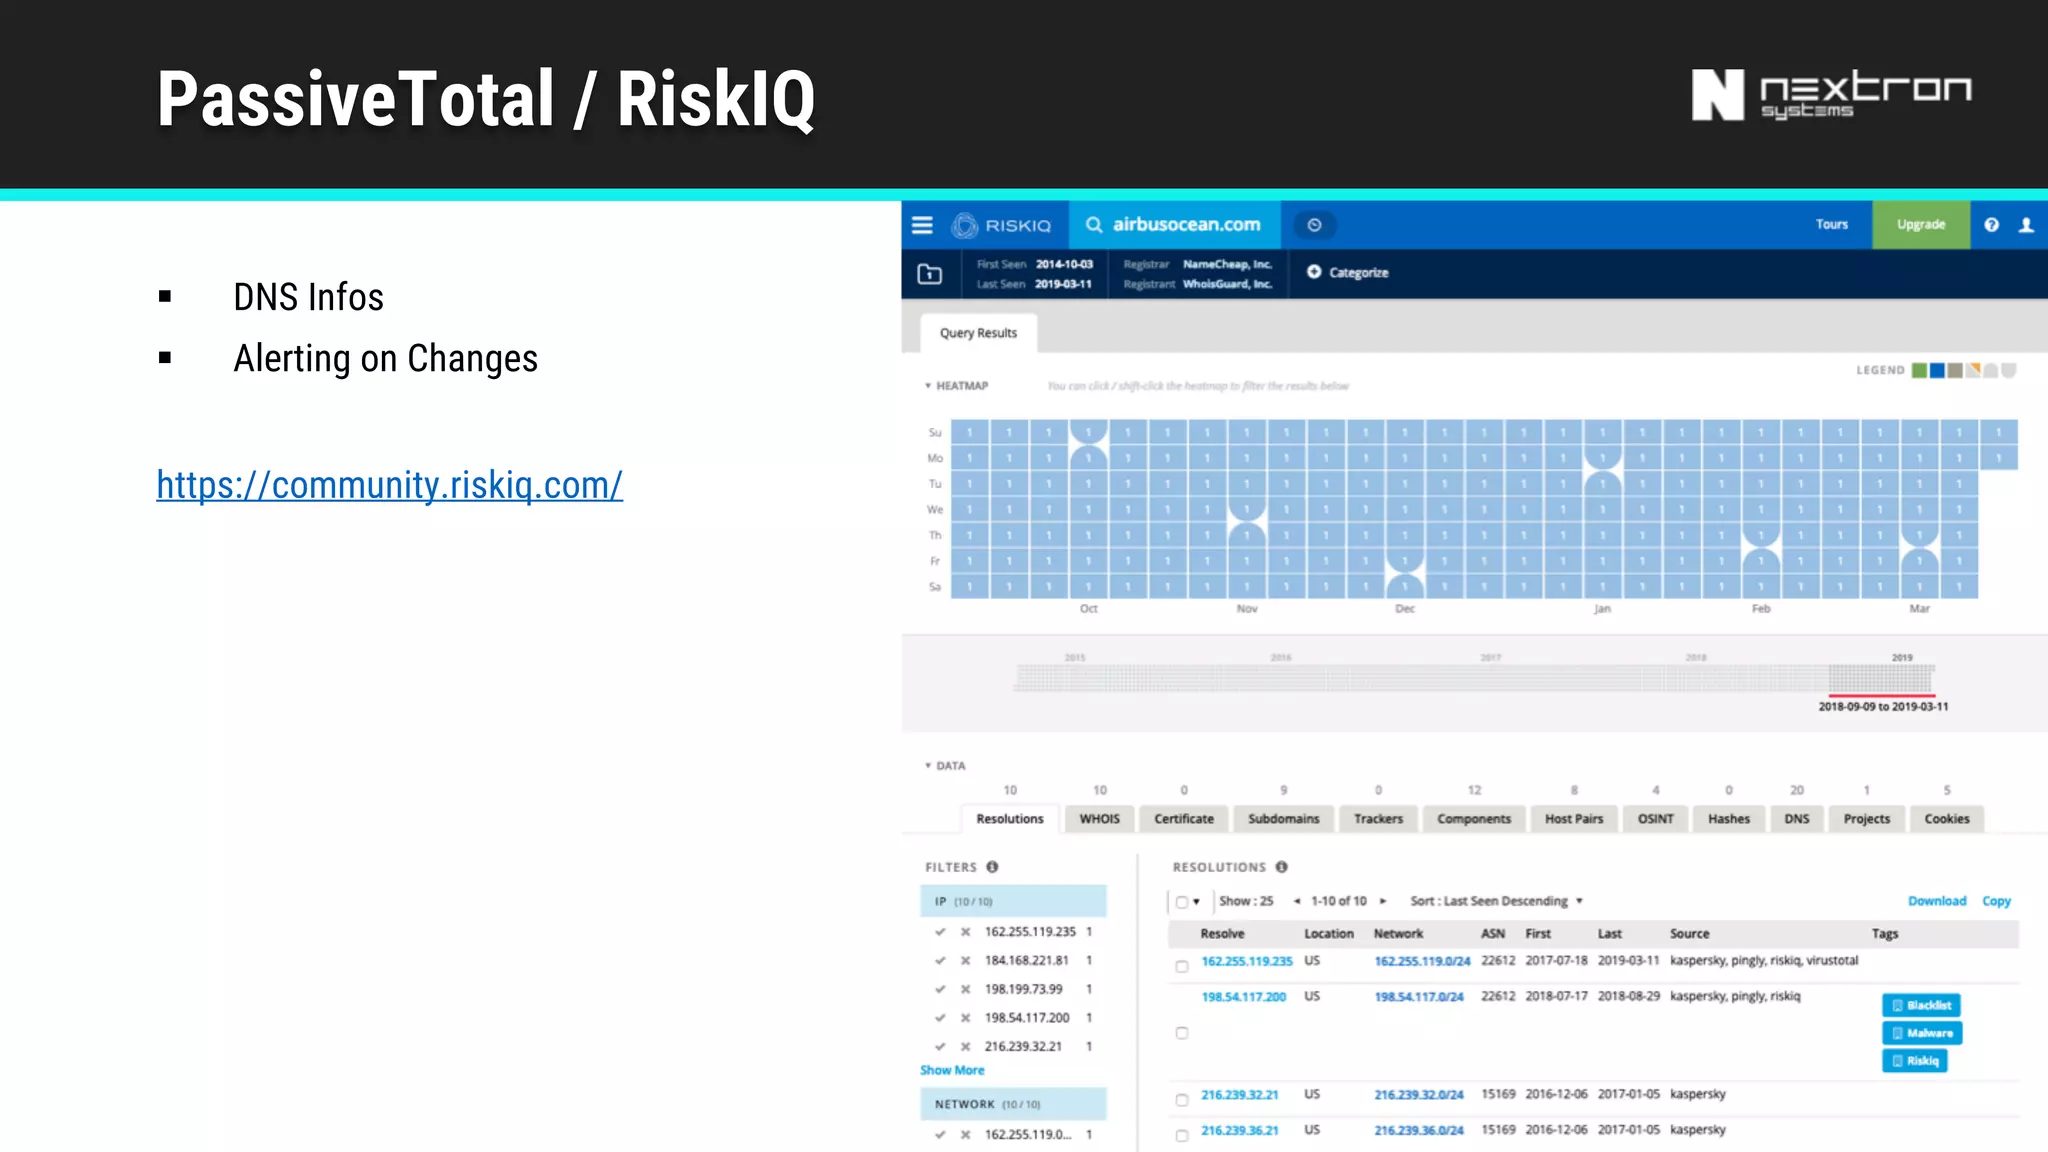This screenshot has width=2048, height=1152.
Task: Copy the resolutions results
Action: (1996, 901)
